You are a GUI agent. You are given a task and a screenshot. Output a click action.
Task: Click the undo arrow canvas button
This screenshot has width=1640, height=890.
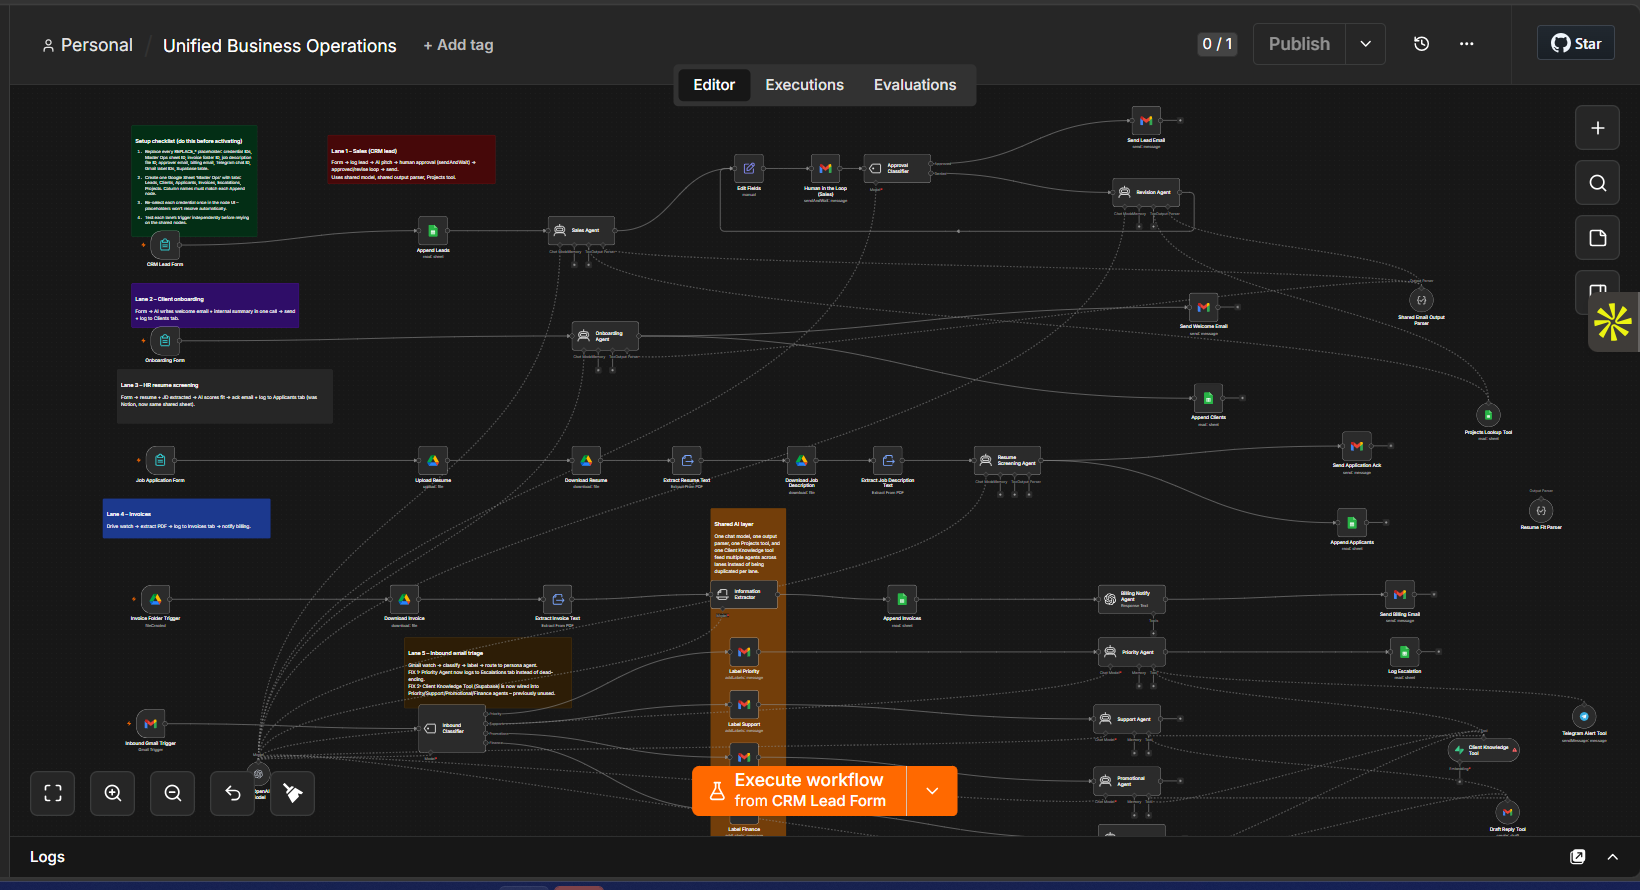[233, 793]
